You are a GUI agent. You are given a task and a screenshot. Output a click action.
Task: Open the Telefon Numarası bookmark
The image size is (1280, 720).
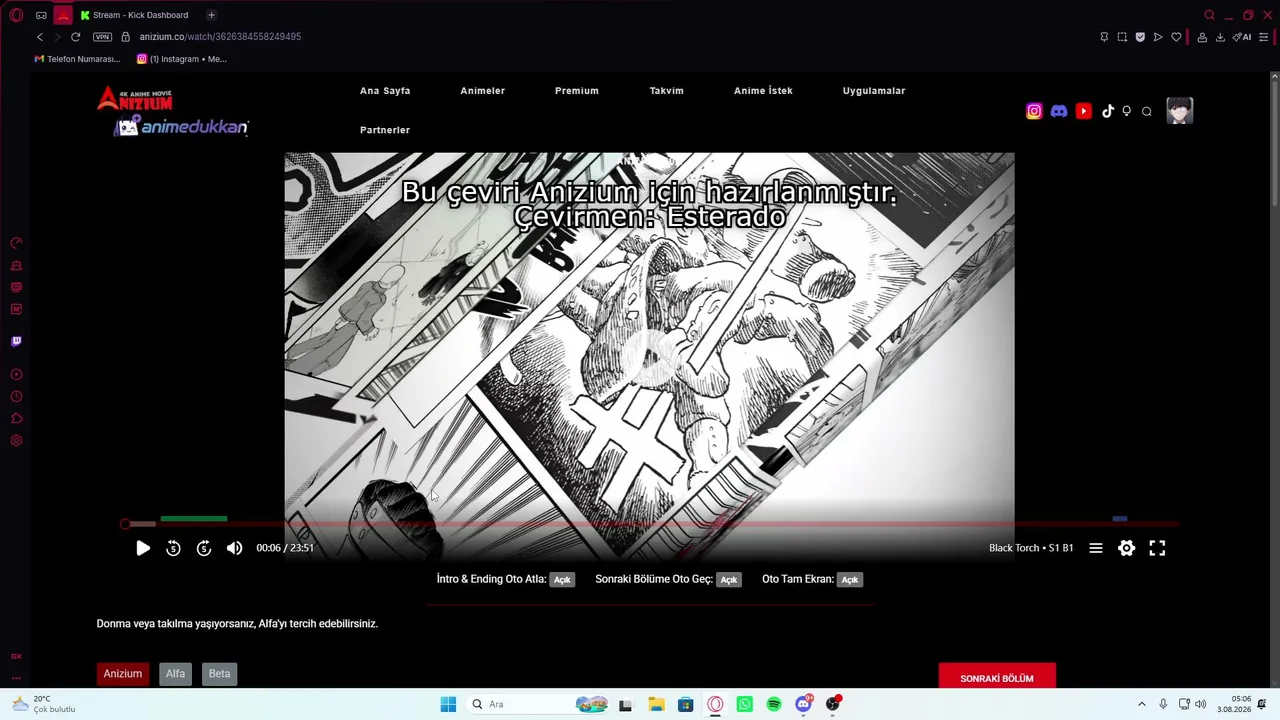point(77,59)
